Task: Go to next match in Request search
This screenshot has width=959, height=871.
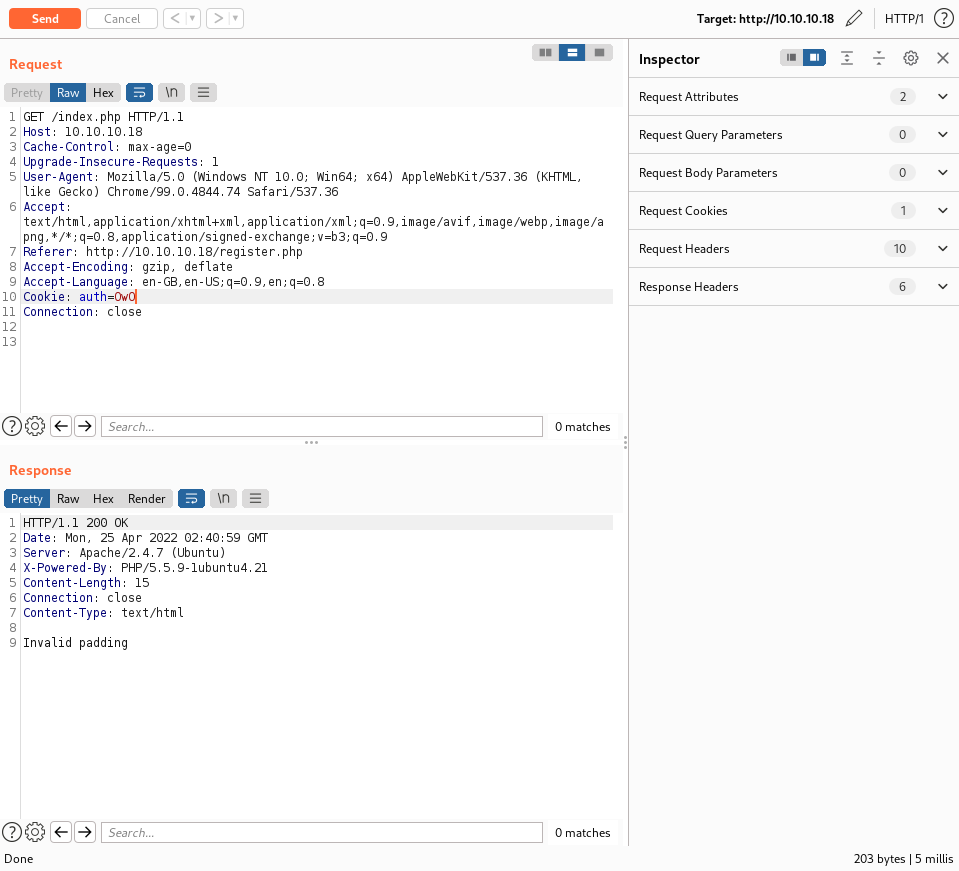Action: 85,427
